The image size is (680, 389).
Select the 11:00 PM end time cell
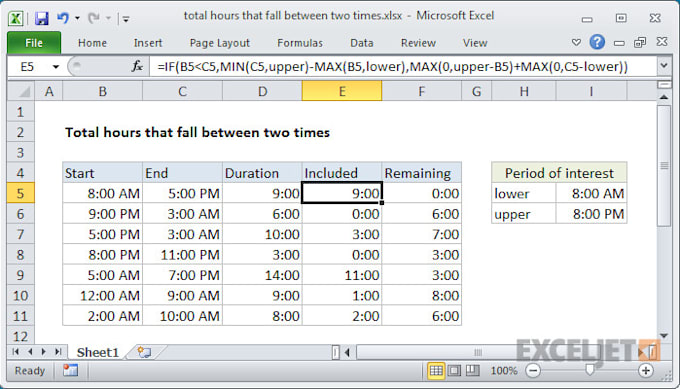tap(182, 255)
